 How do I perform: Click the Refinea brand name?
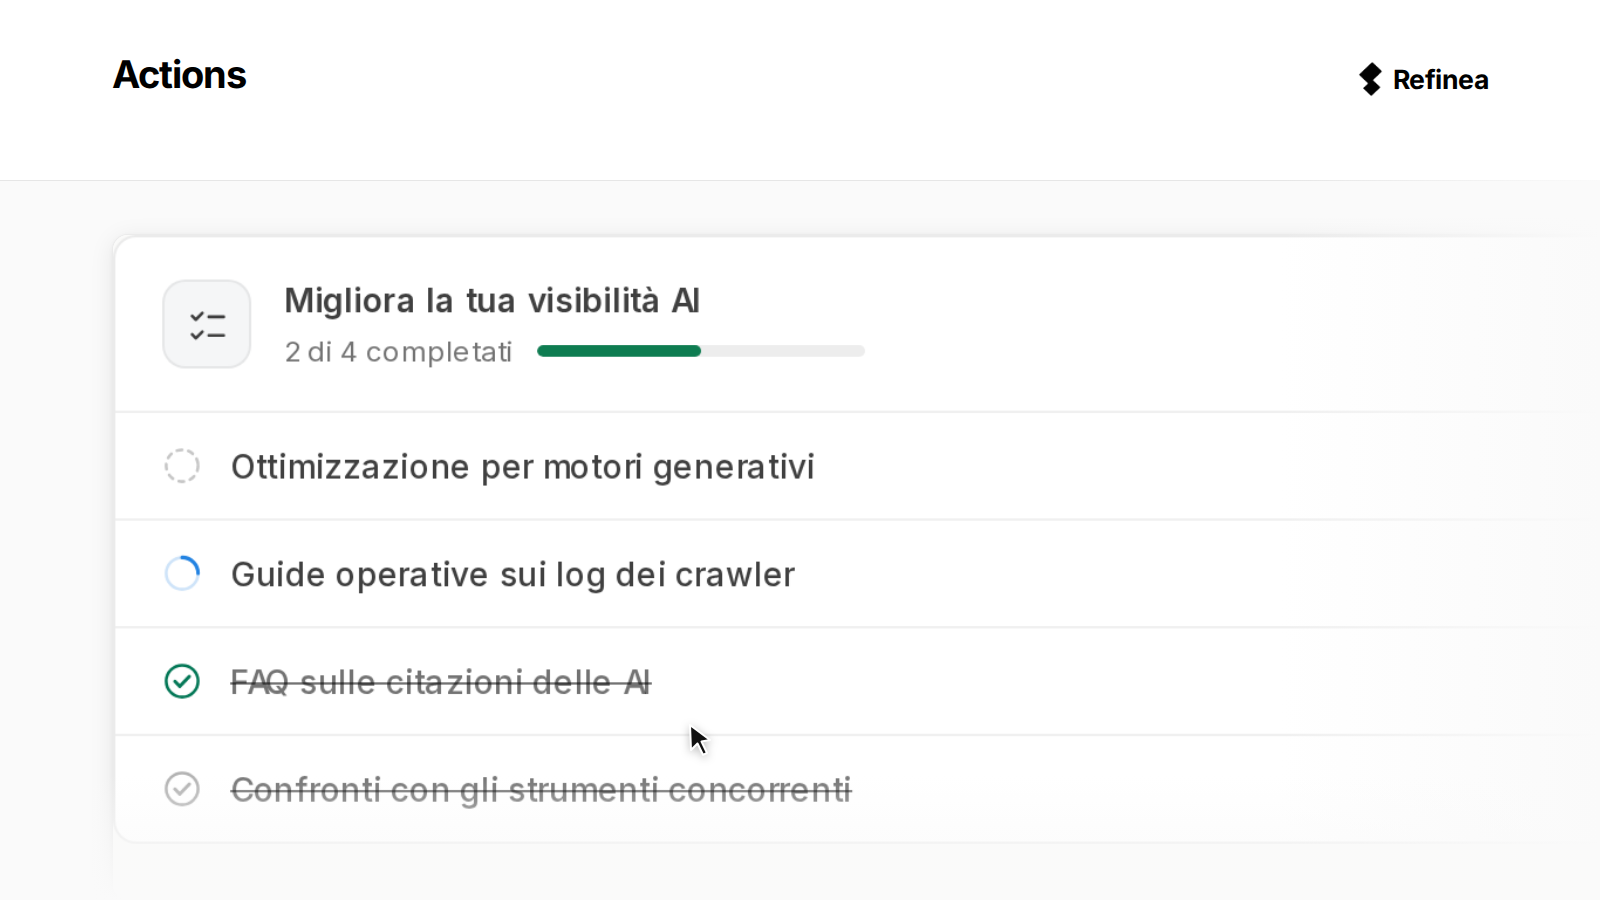tap(1440, 80)
